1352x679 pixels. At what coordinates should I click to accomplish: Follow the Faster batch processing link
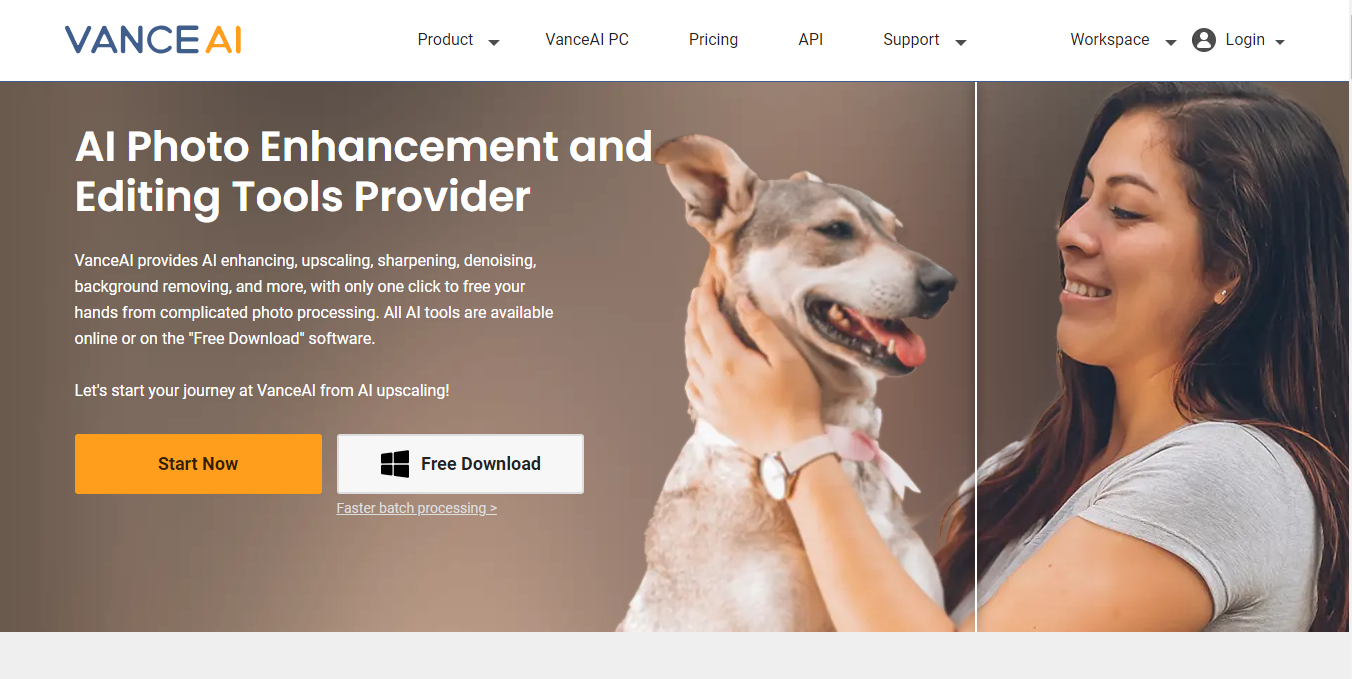point(417,508)
